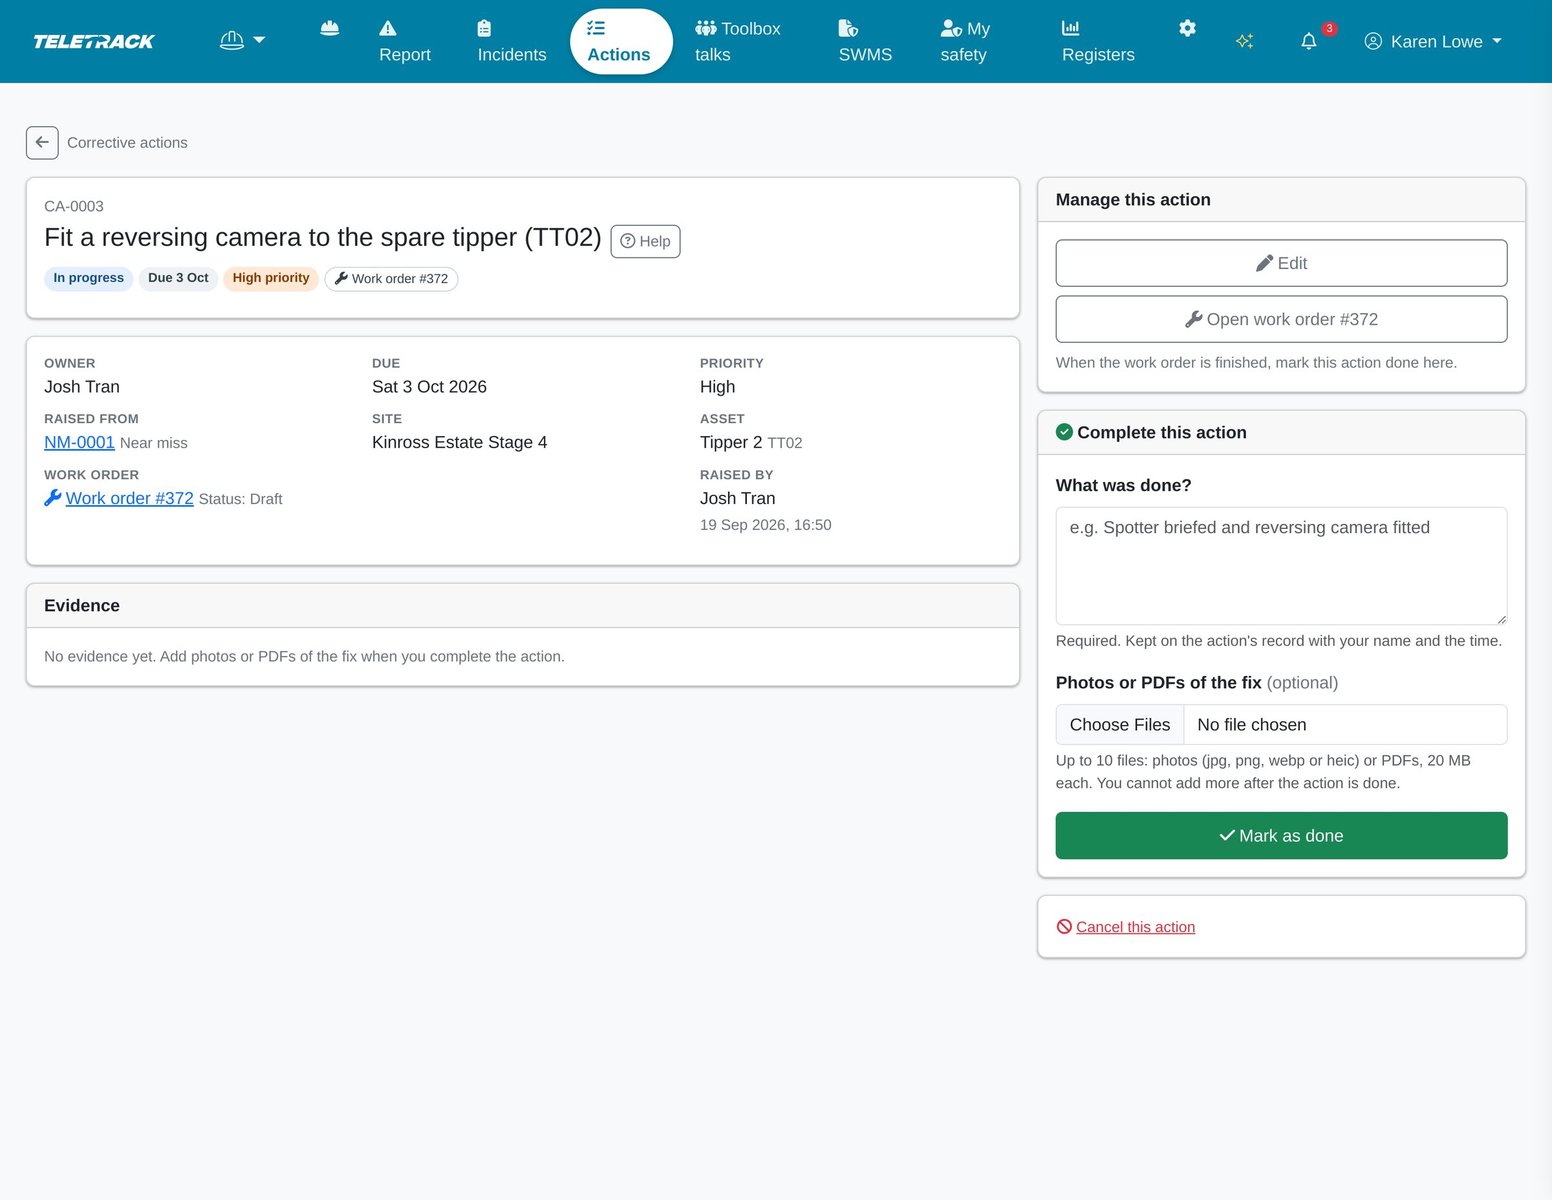Screen dimensions: 1552x1200
Task: Open settings via the gear icon
Action: (1187, 29)
